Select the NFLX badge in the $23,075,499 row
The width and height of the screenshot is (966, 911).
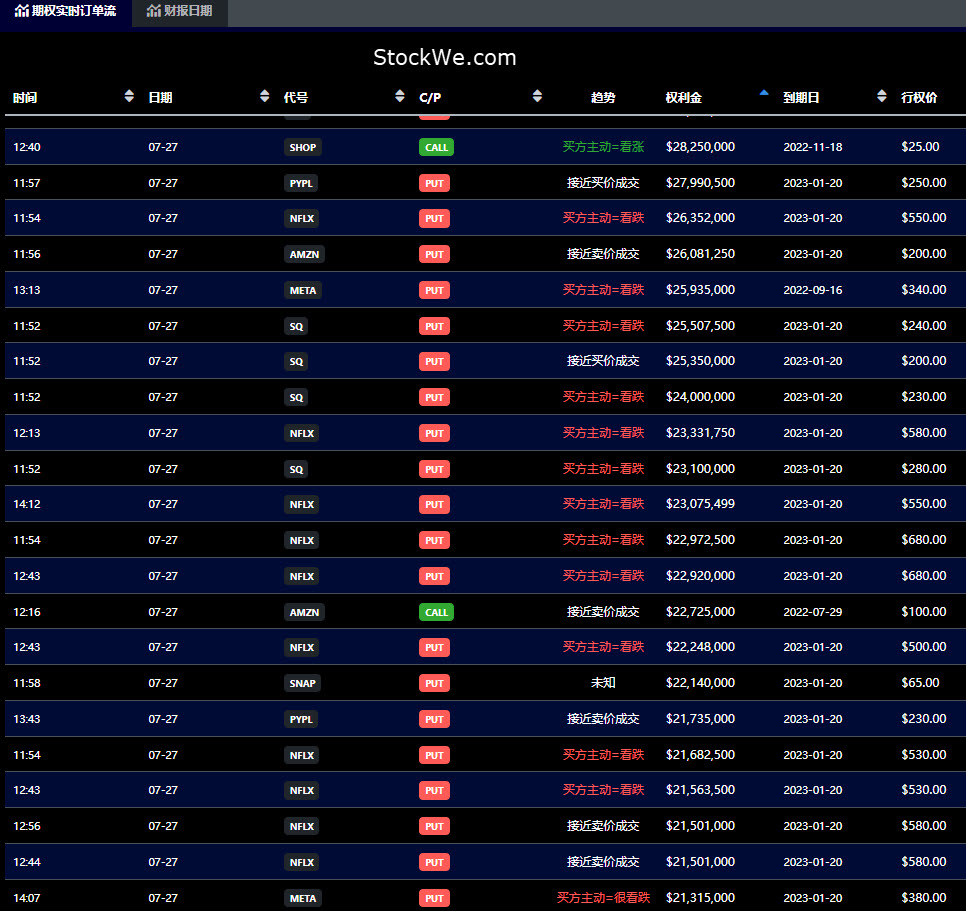click(x=302, y=504)
